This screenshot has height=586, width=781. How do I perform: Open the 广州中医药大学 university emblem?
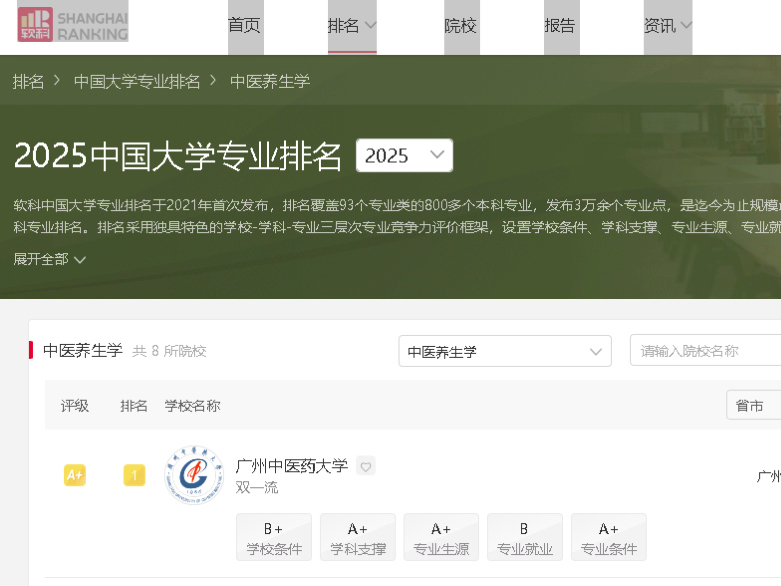point(194,475)
